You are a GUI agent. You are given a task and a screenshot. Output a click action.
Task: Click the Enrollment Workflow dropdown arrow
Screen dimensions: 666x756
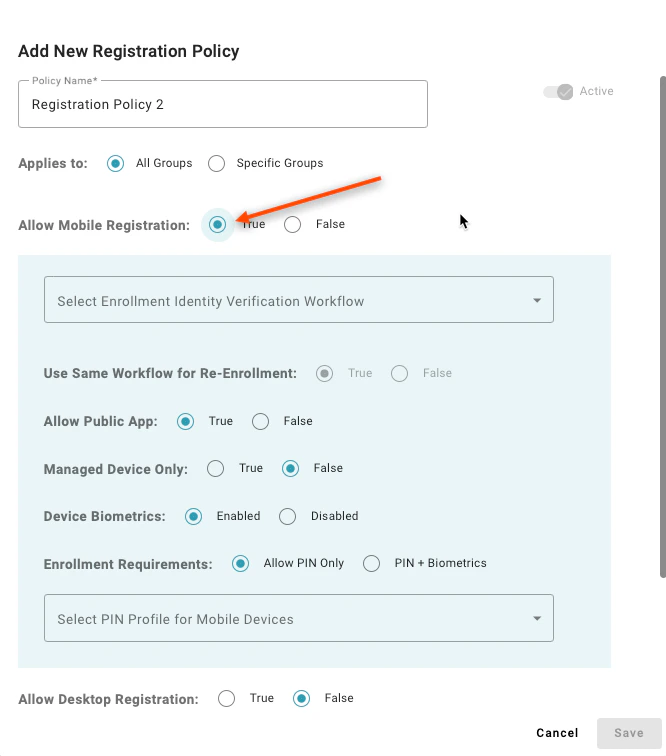coord(537,301)
